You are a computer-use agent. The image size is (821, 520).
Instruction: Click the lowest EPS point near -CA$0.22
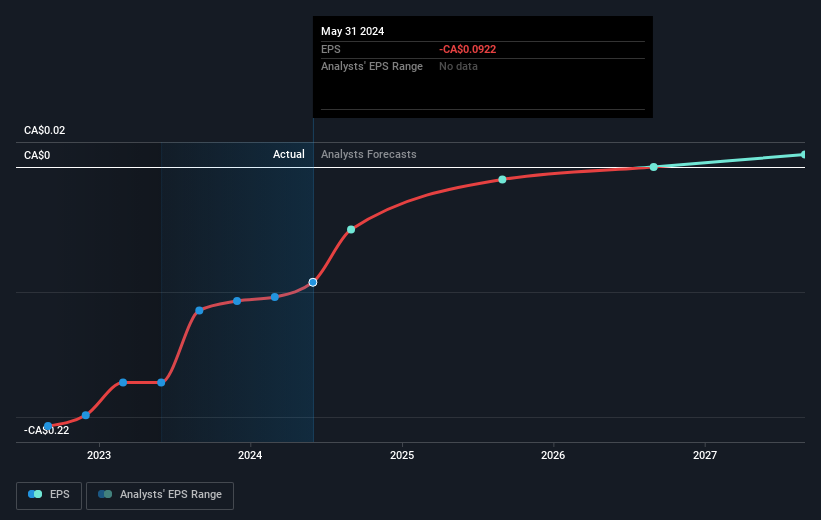48,426
